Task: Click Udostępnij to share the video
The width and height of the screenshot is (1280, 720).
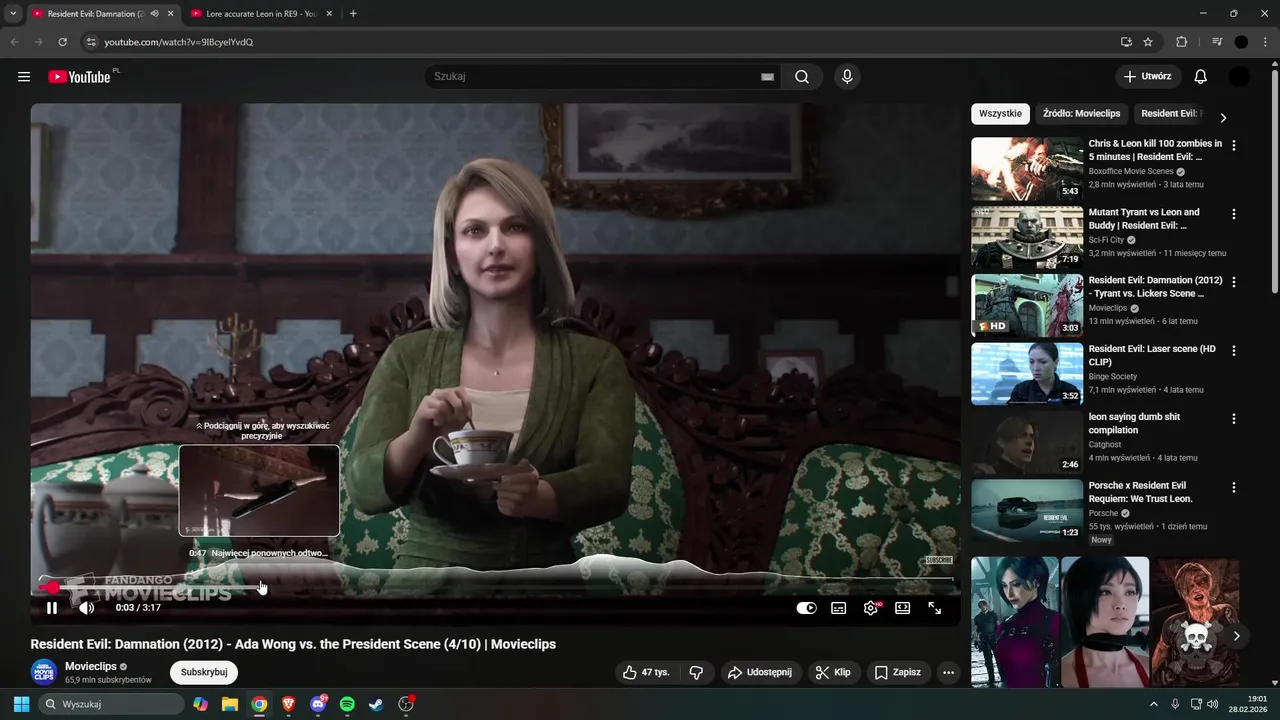Action: (759, 673)
